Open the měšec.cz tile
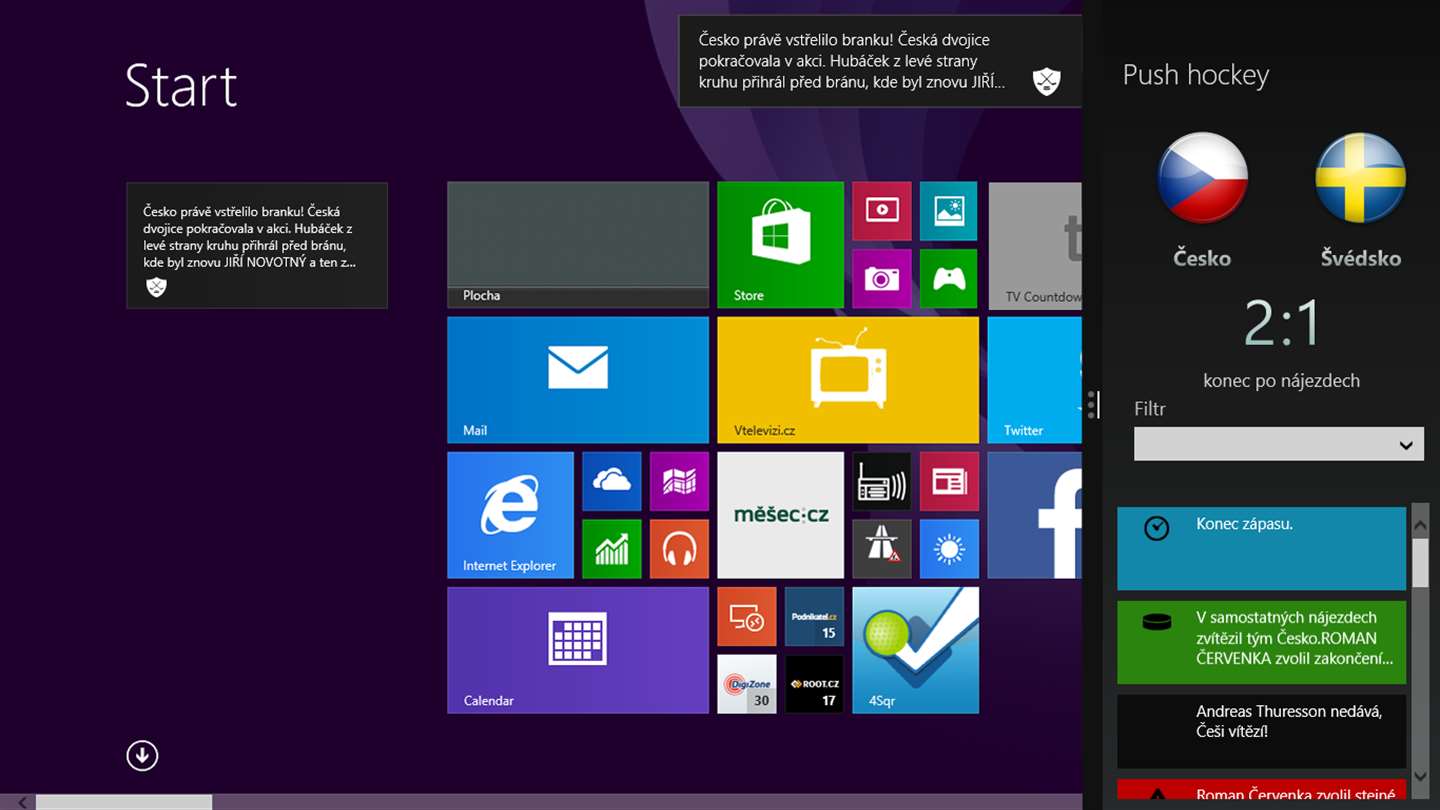This screenshot has width=1440, height=810. tap(780, 515)
